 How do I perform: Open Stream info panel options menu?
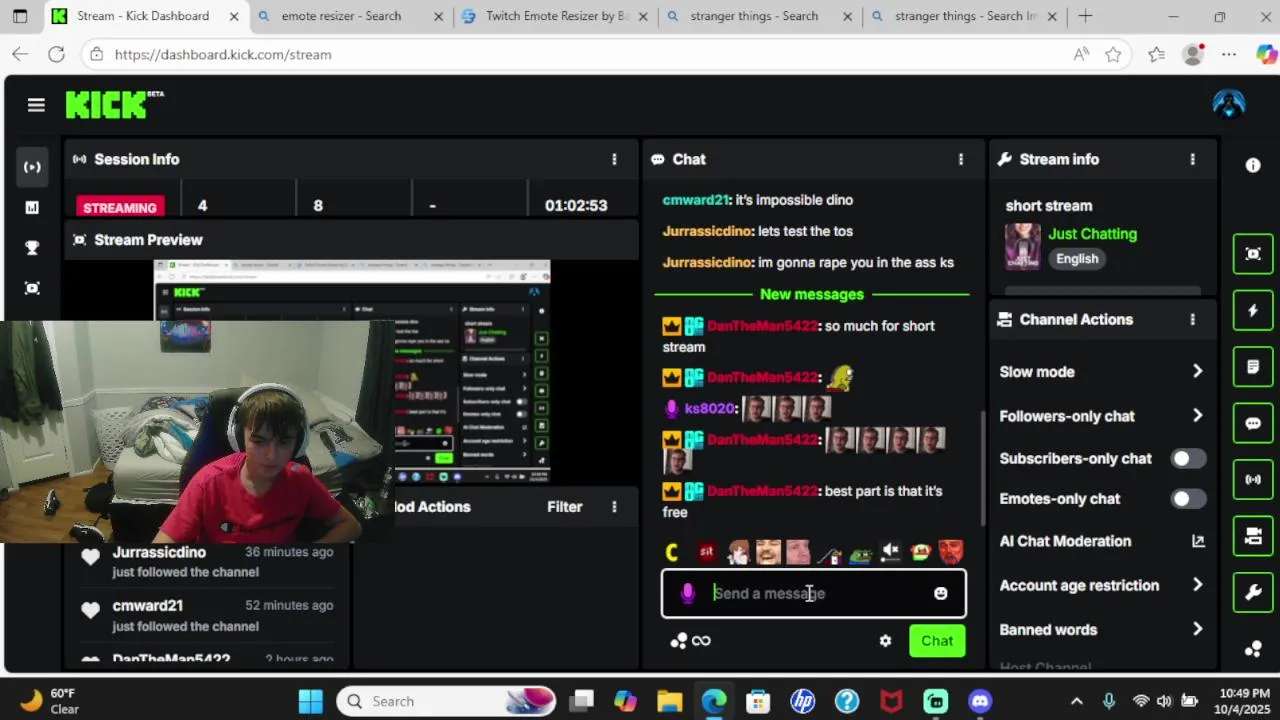[1192, 159]
